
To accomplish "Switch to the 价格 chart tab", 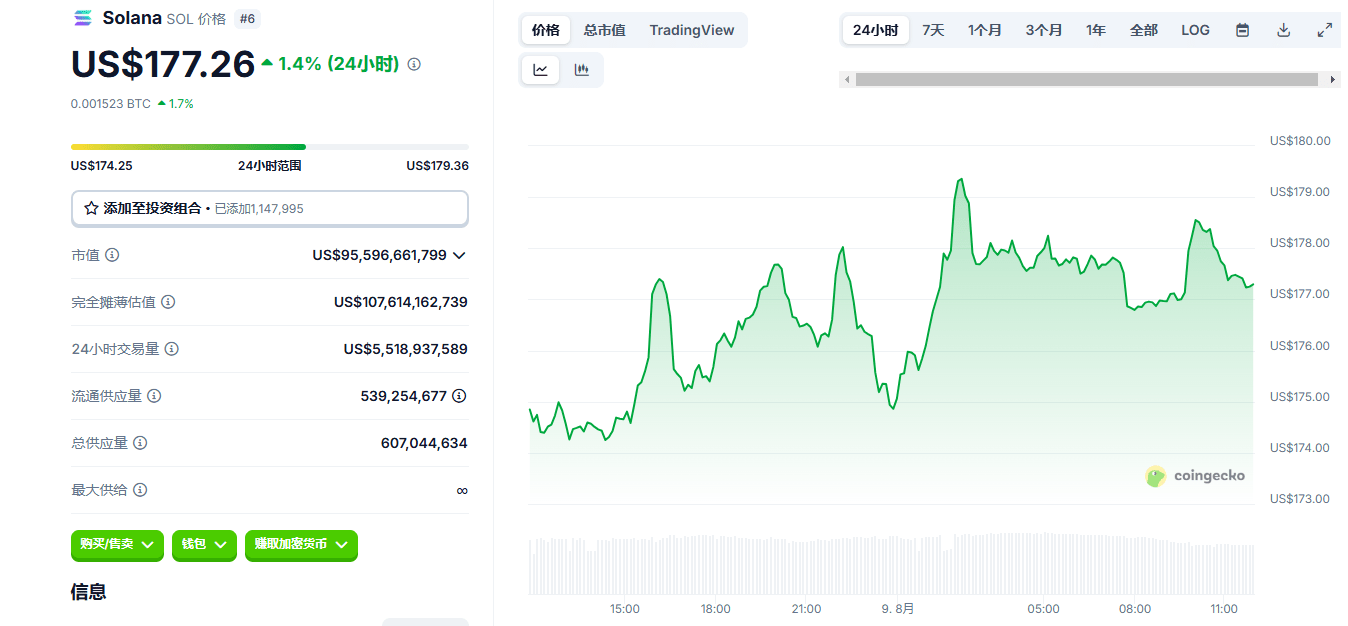I will coord(546,30).
